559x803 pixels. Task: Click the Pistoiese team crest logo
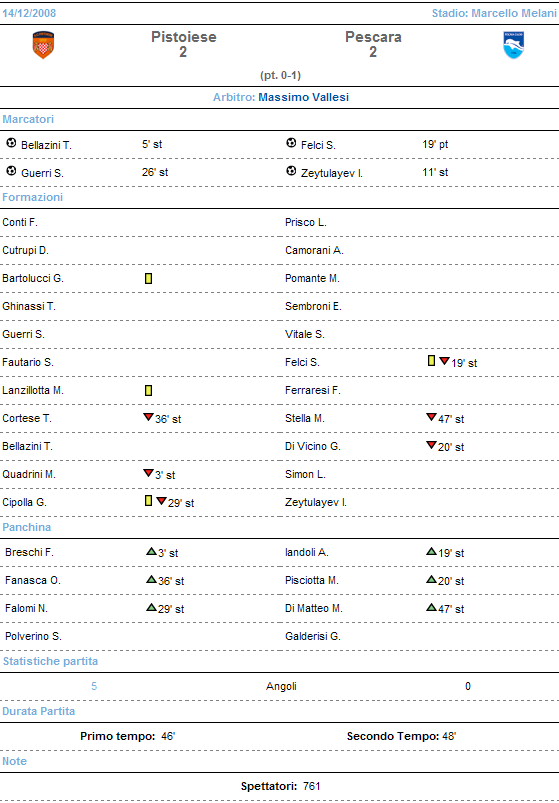(x=43, y=45)
